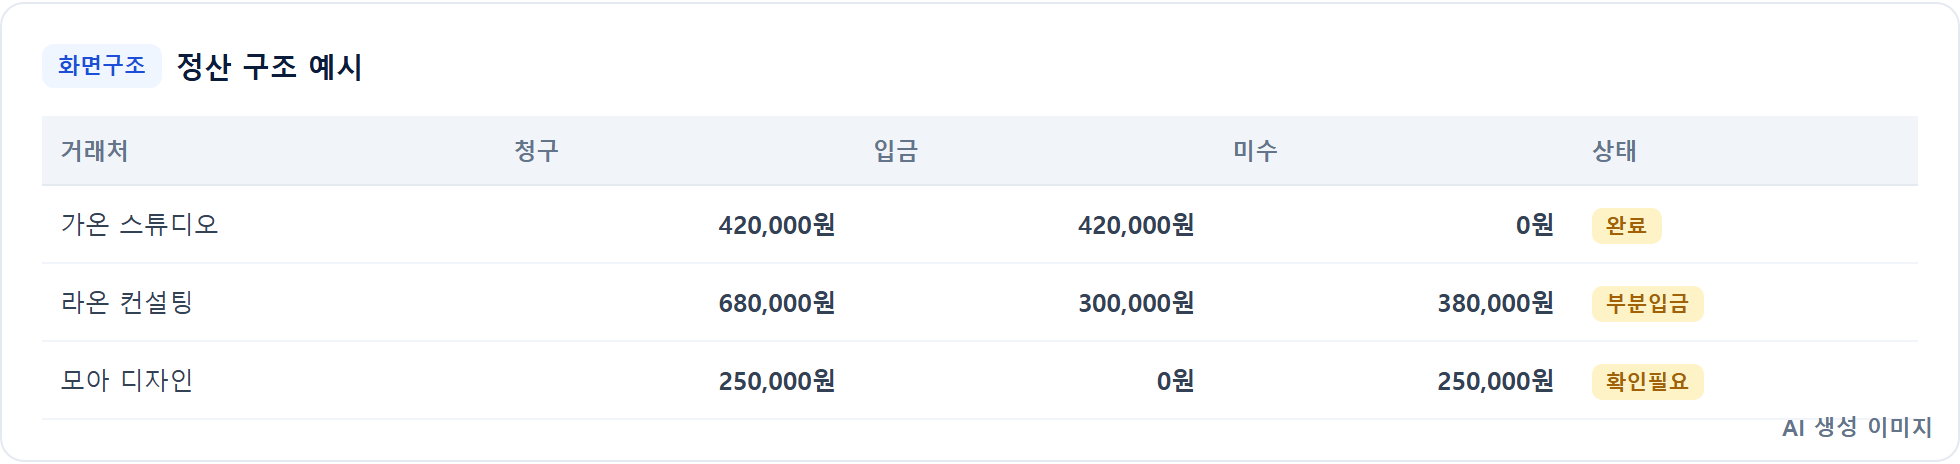
Task: Select the 680,000원 billed amount
Action: (777, 303)
